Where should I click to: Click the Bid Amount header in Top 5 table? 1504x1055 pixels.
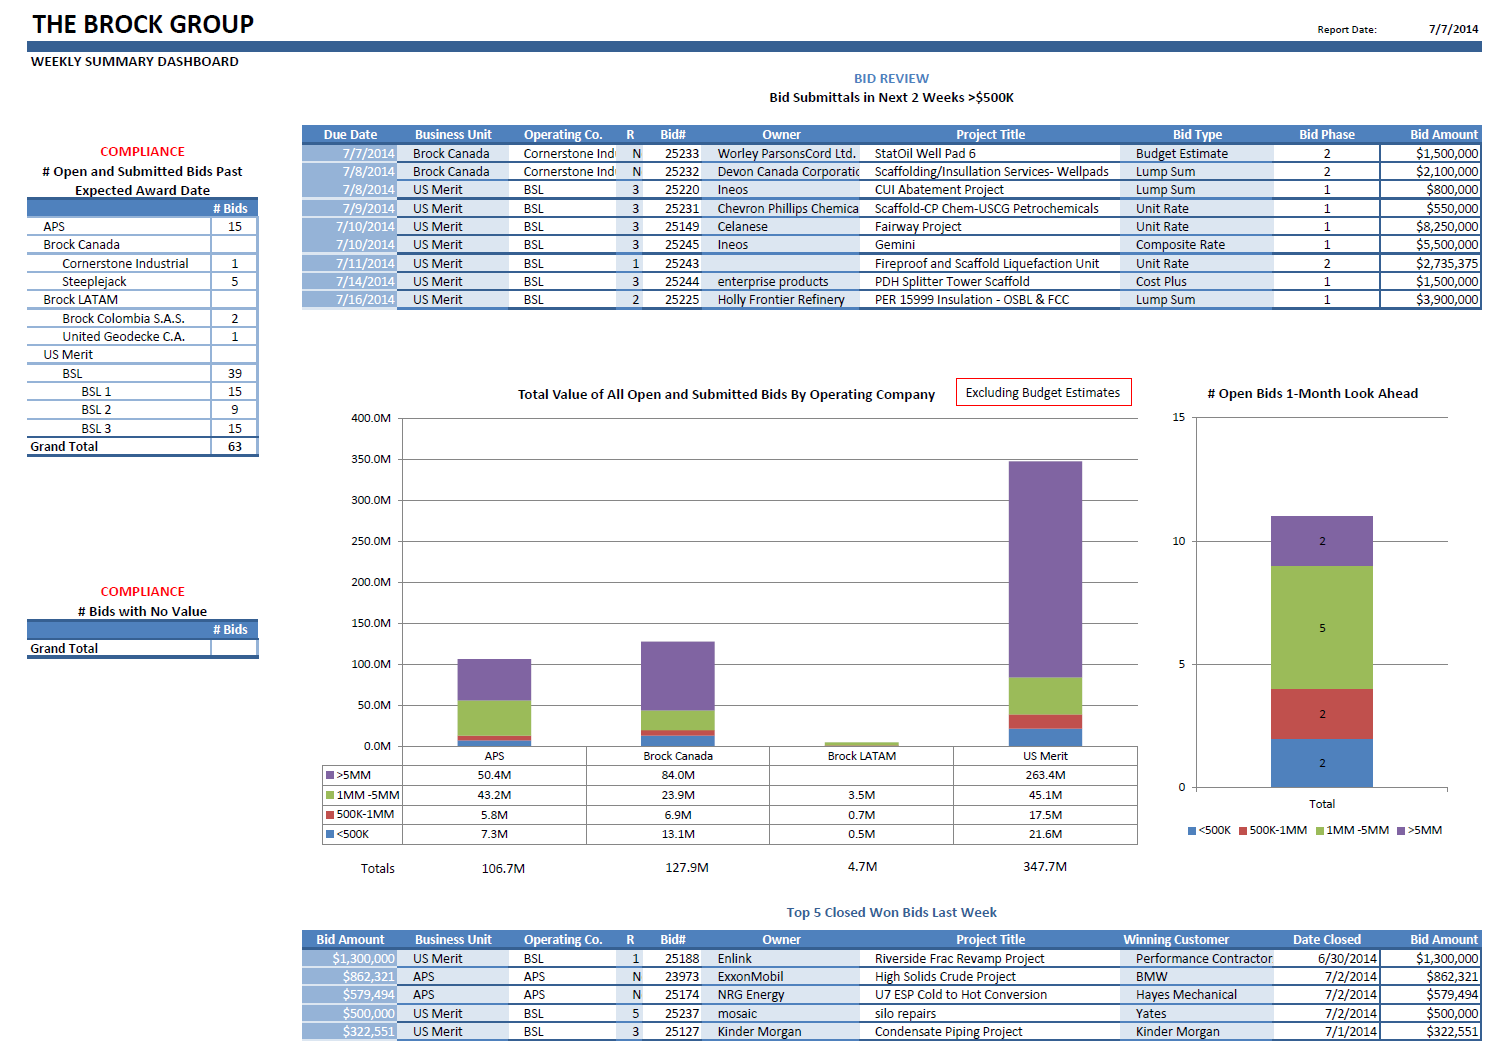(x=352, y=939)
